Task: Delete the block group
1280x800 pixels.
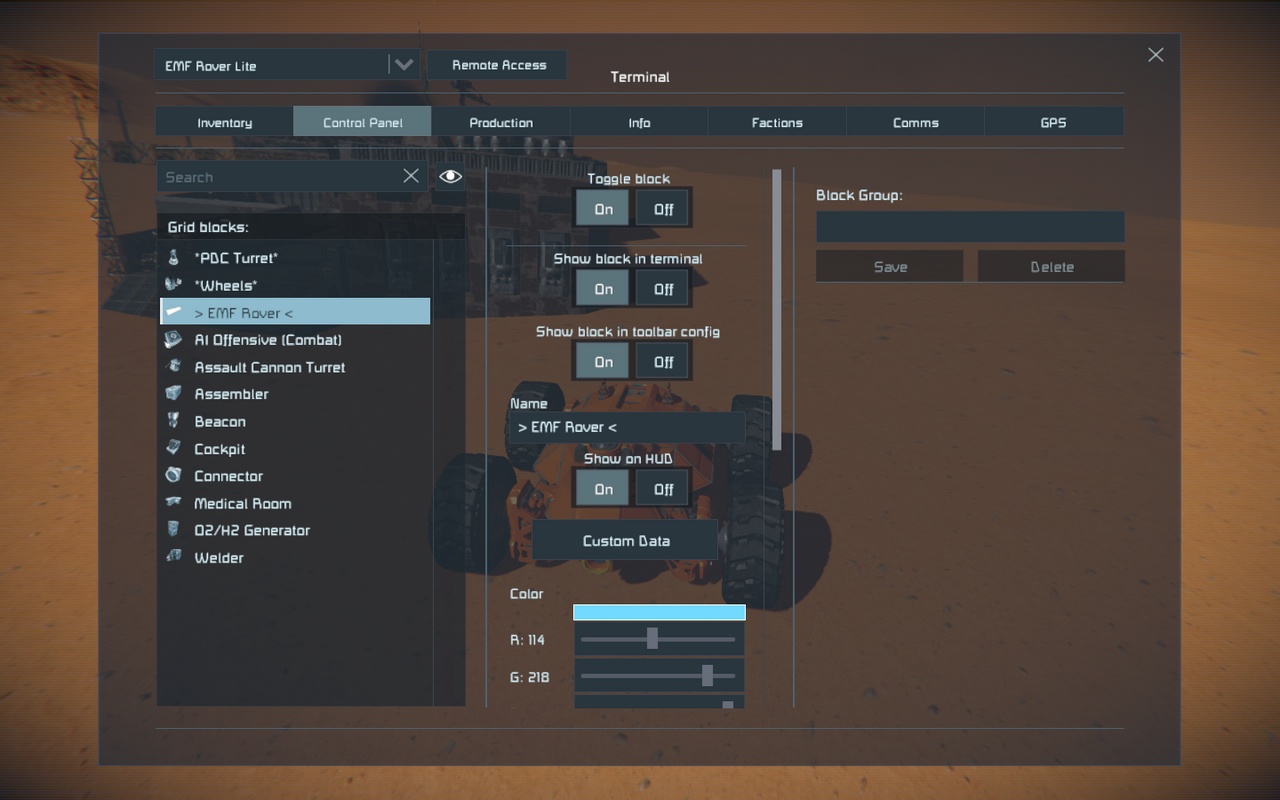Action: [1051, 266]
